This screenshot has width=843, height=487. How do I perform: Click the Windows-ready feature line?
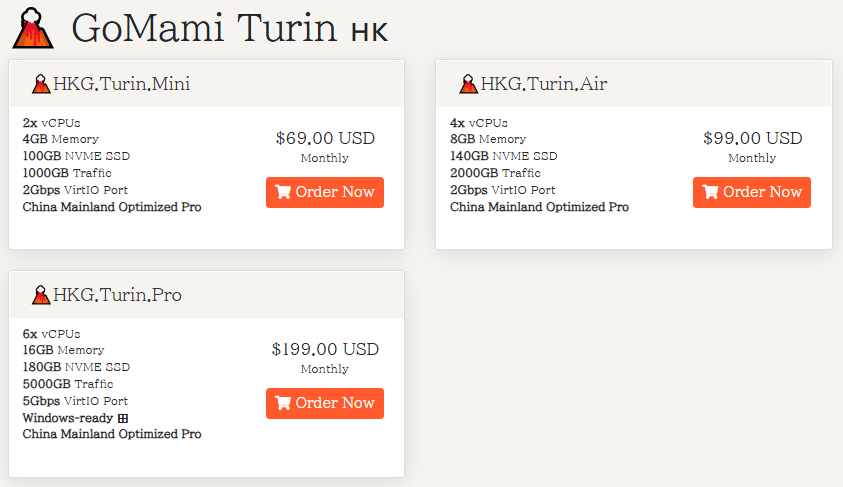tap(68, 418)
